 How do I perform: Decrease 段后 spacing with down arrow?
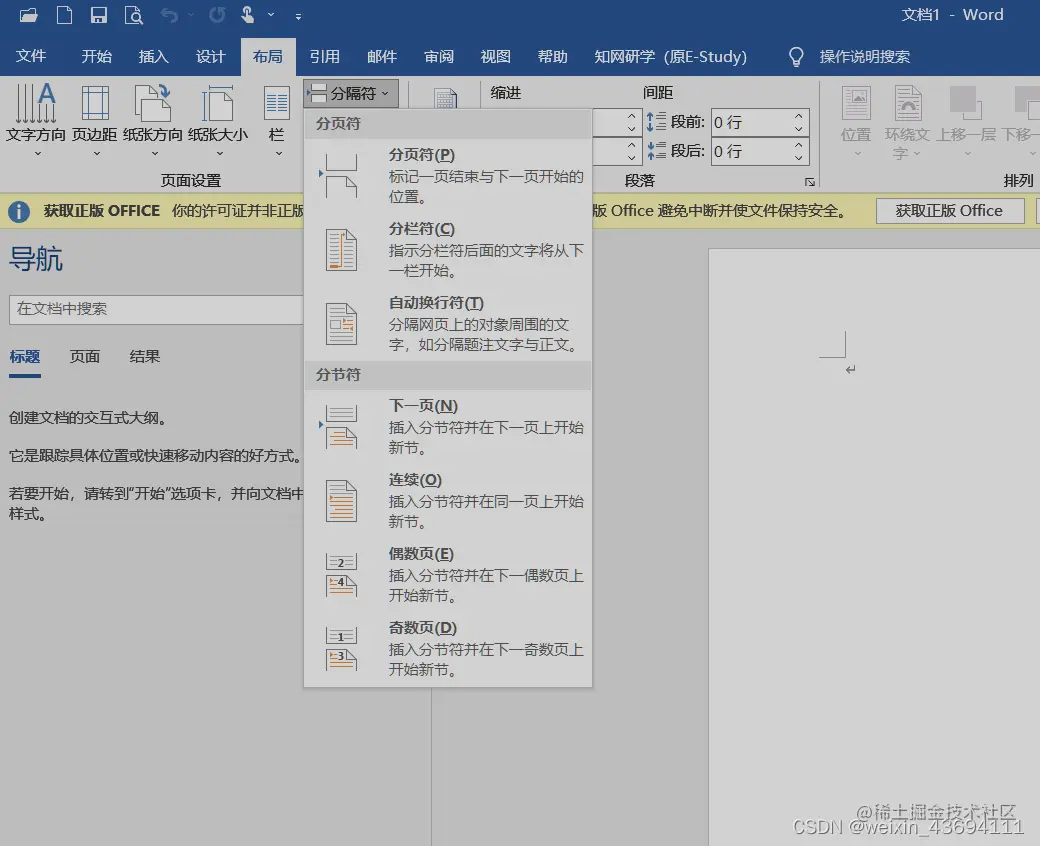pyautogui.click(x=799, y=158)
